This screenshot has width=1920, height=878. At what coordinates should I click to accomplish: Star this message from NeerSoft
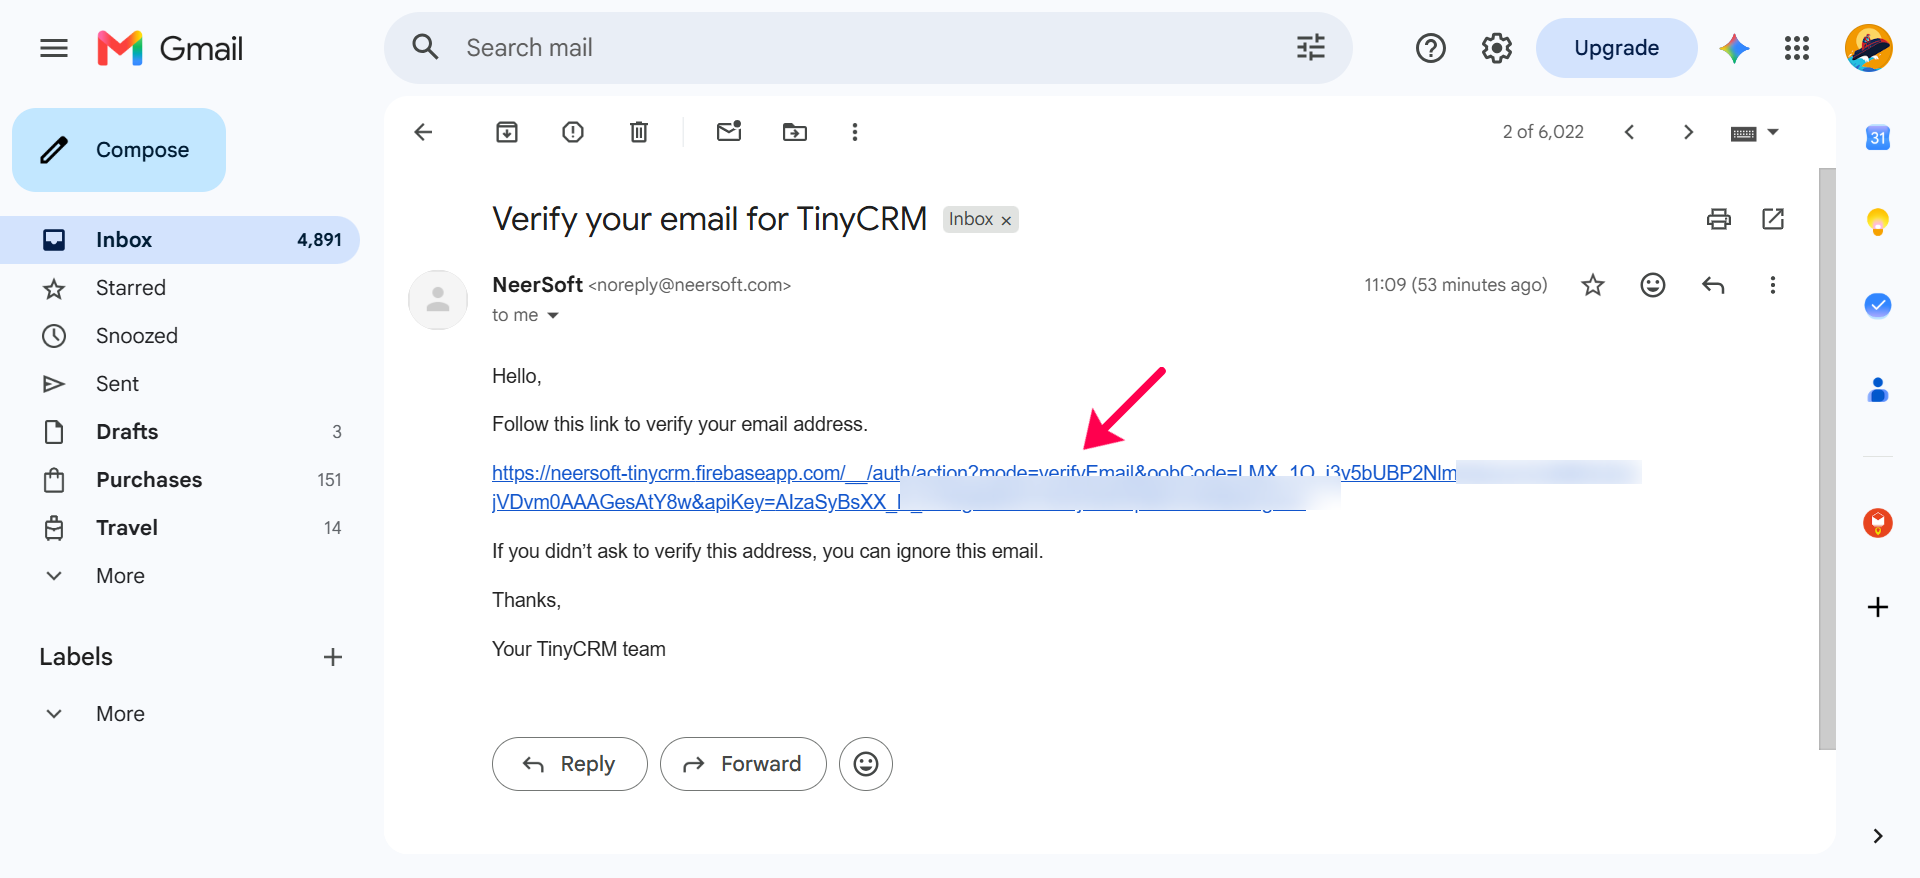(1593, 285)
